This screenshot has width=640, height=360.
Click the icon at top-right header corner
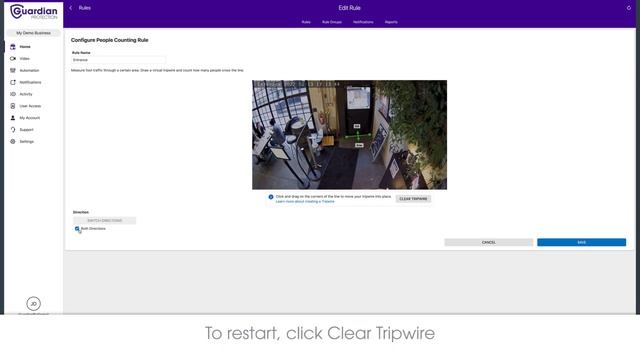coord(629,8)
